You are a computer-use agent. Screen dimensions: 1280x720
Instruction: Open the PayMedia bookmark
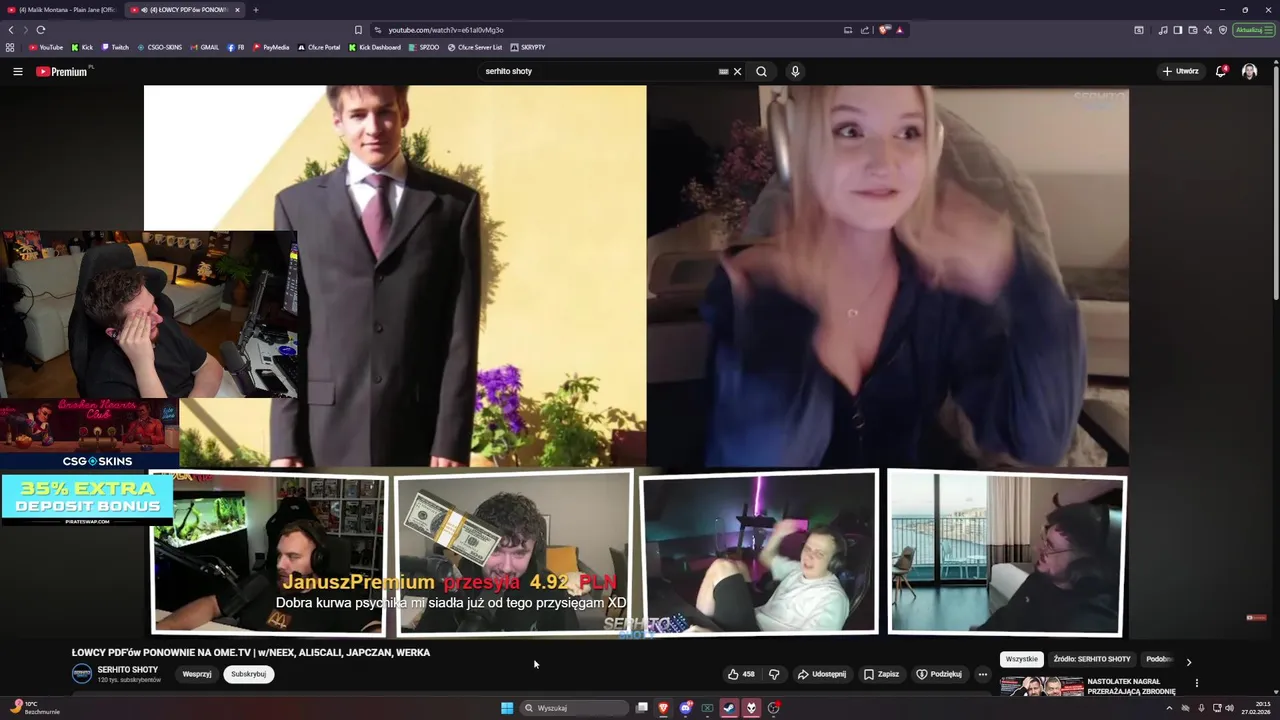point(271,47)
